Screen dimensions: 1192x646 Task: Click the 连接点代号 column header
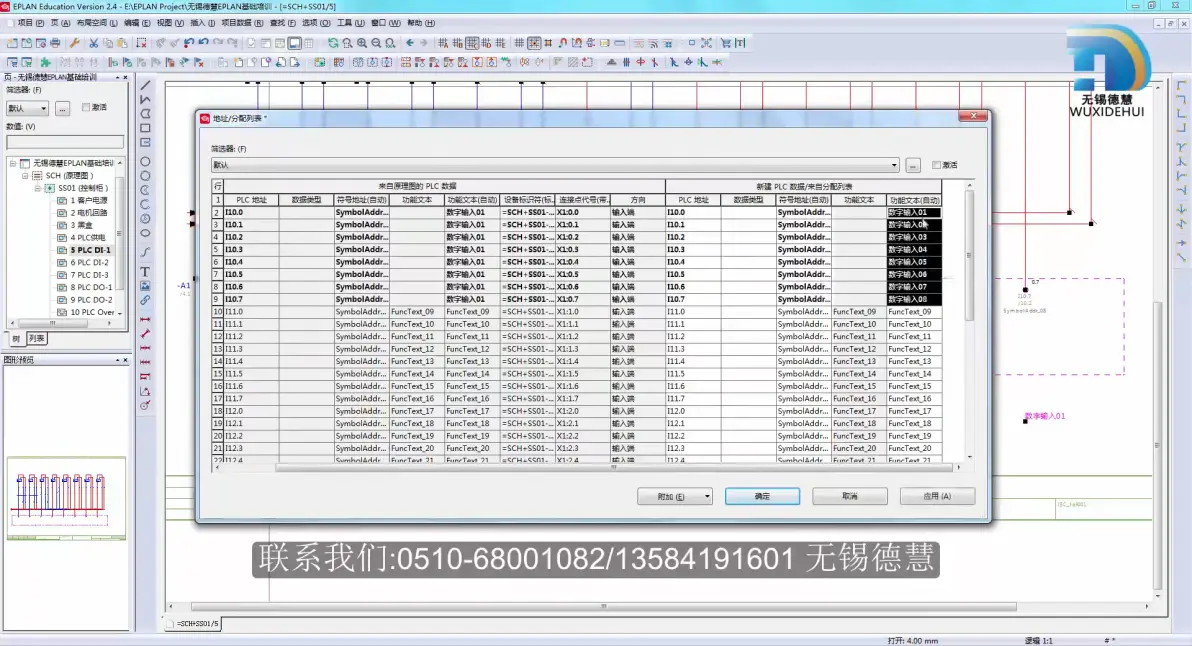[582, 200]
